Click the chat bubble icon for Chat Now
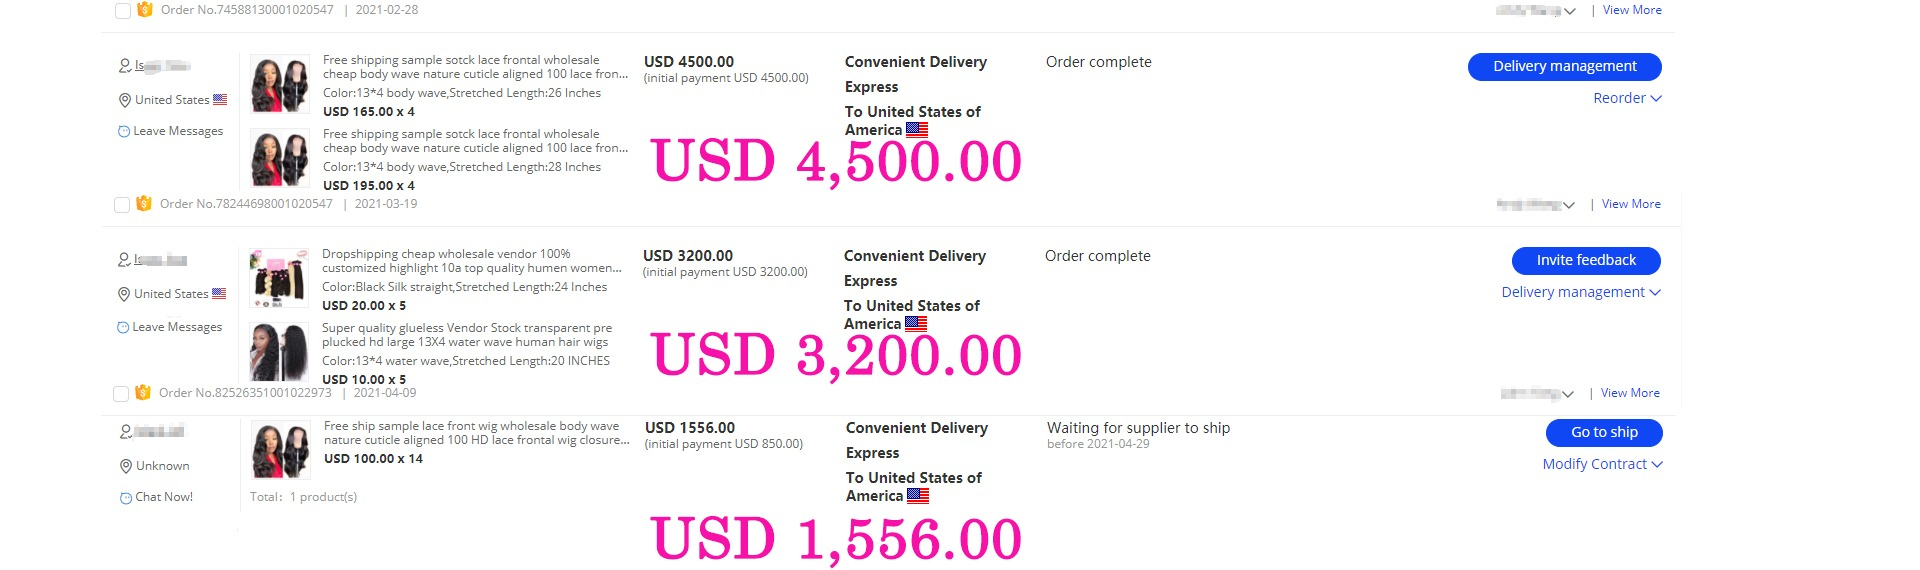 [x=126, y=497]
